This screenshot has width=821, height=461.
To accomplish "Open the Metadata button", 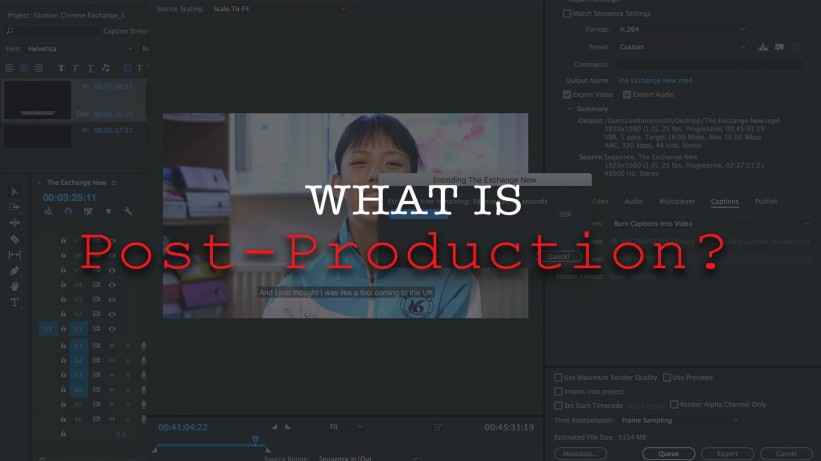I will 580,452.
